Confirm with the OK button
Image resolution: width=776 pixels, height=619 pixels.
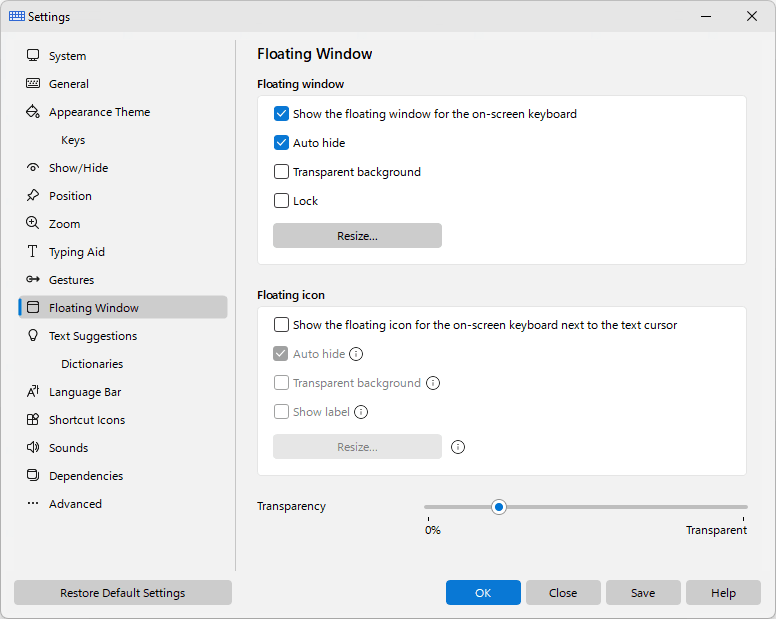[483, 593]
